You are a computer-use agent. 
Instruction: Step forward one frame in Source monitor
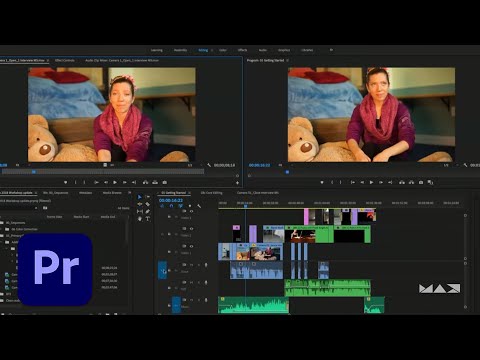pos(124,182)
